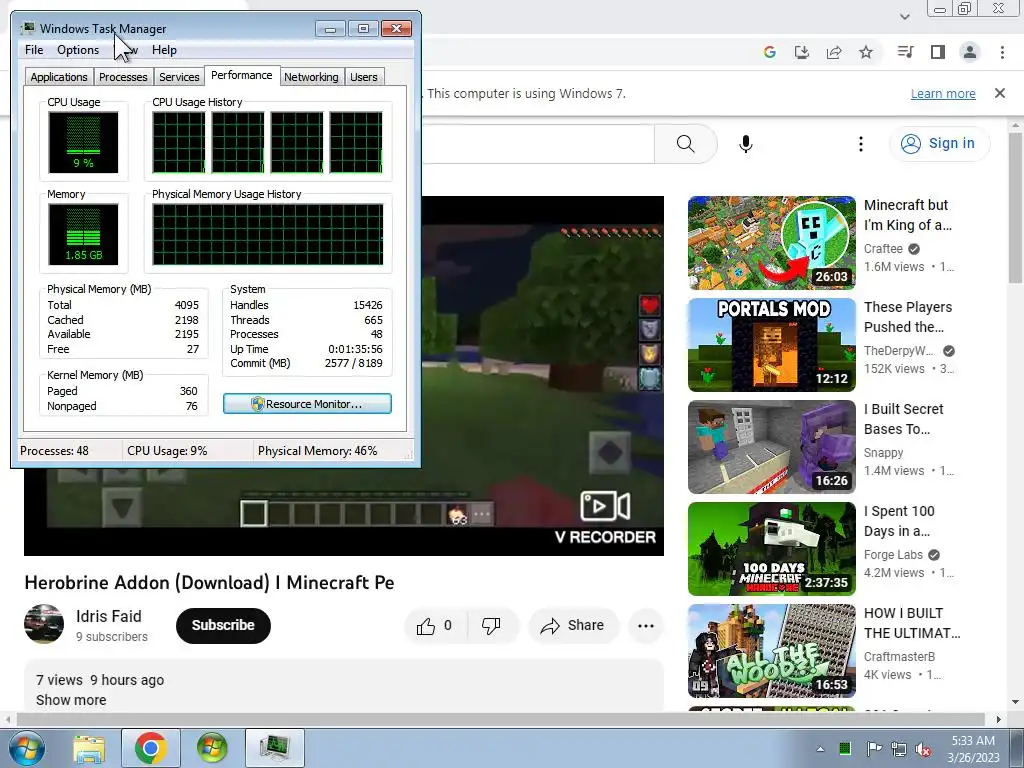1024x768 pixels.
Task: Click the microphone voice search icon
Action: pos(746,144)
